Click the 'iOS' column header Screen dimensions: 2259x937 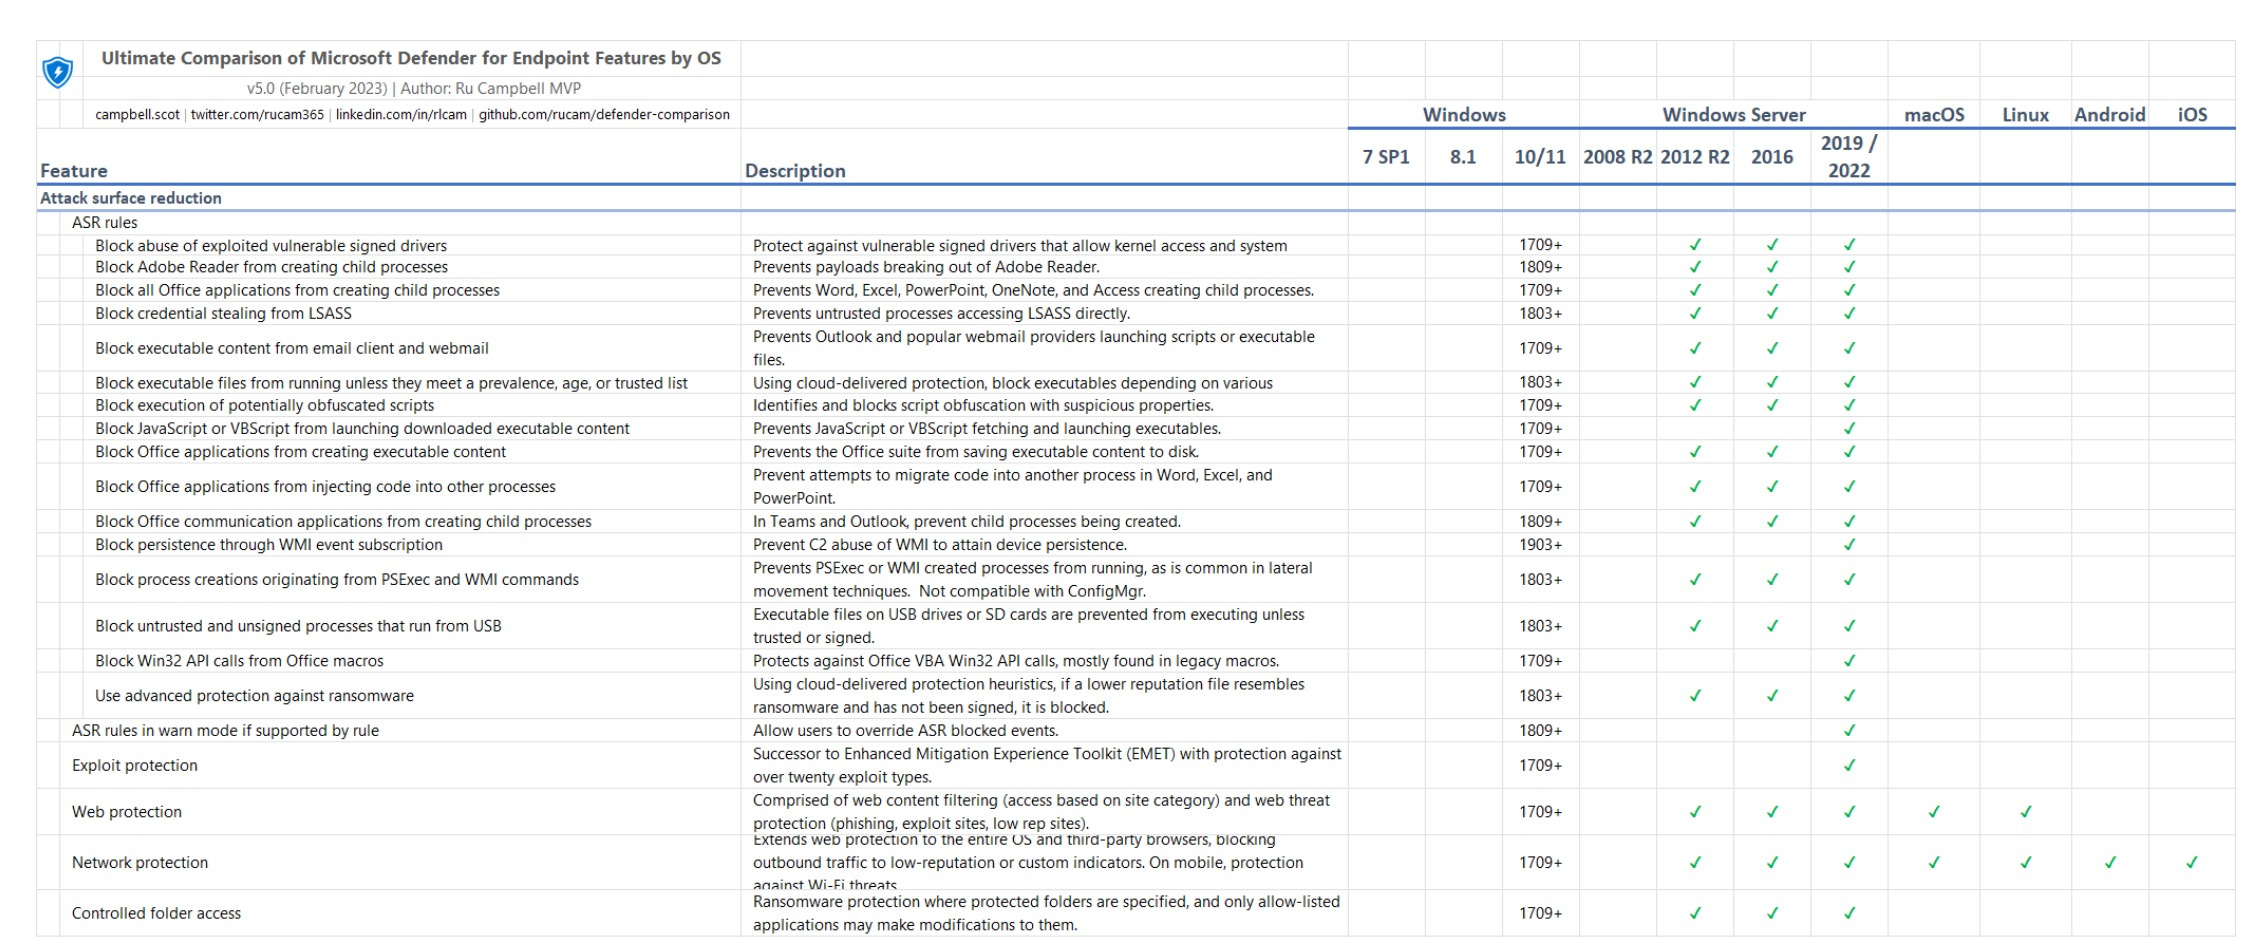(x=2192, y=115)
